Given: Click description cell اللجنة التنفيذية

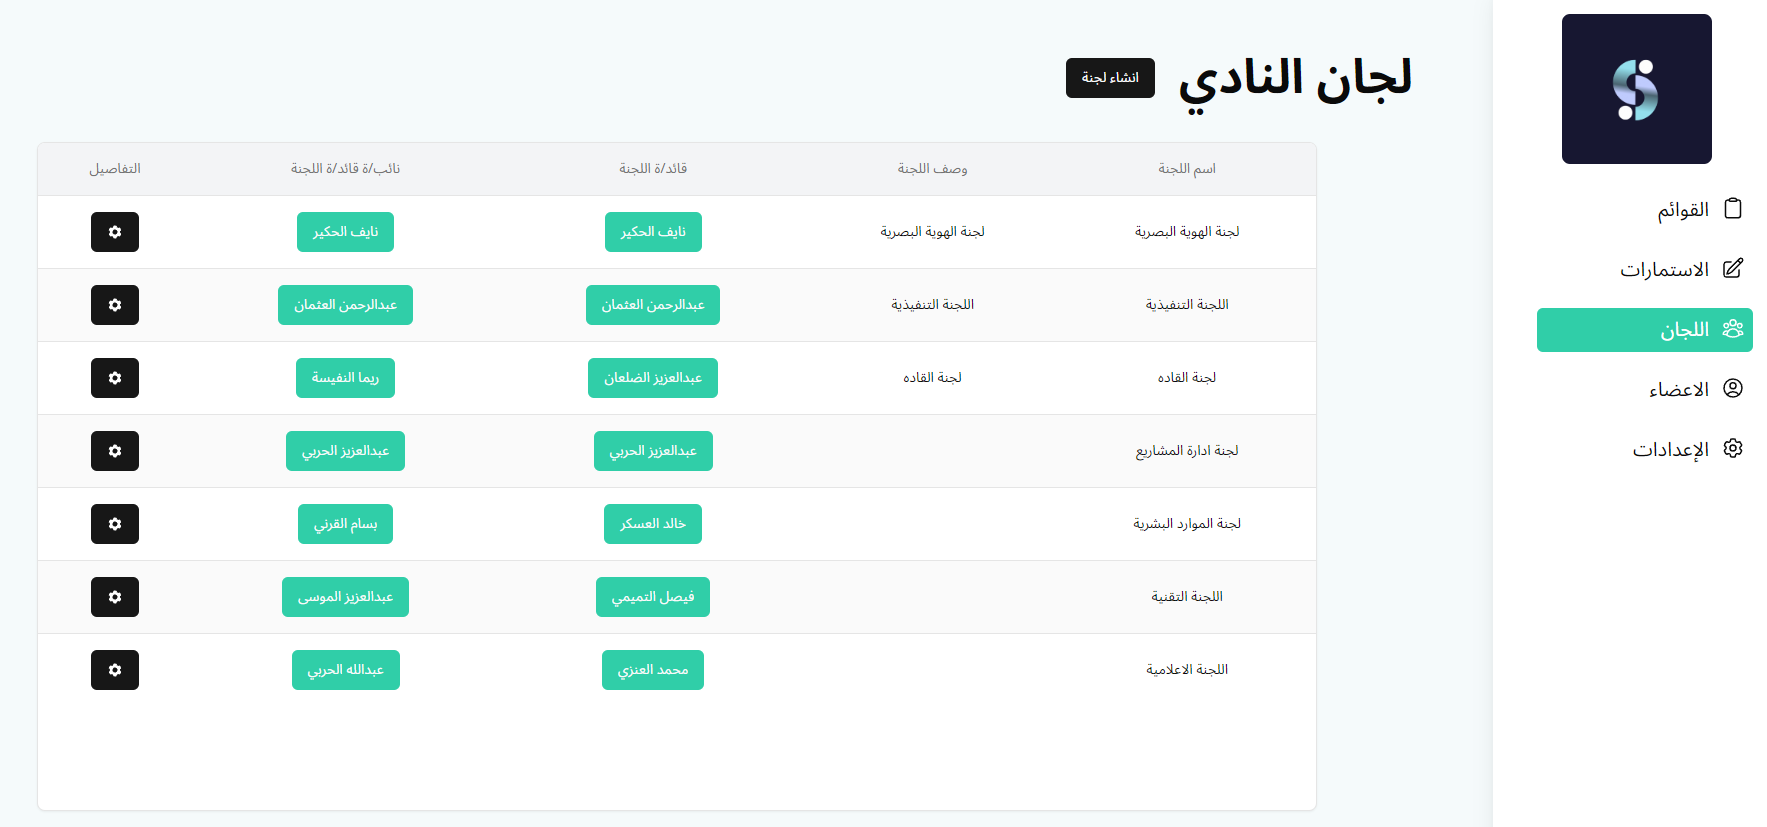Looking at the screenshot, I should click(932, 305).
